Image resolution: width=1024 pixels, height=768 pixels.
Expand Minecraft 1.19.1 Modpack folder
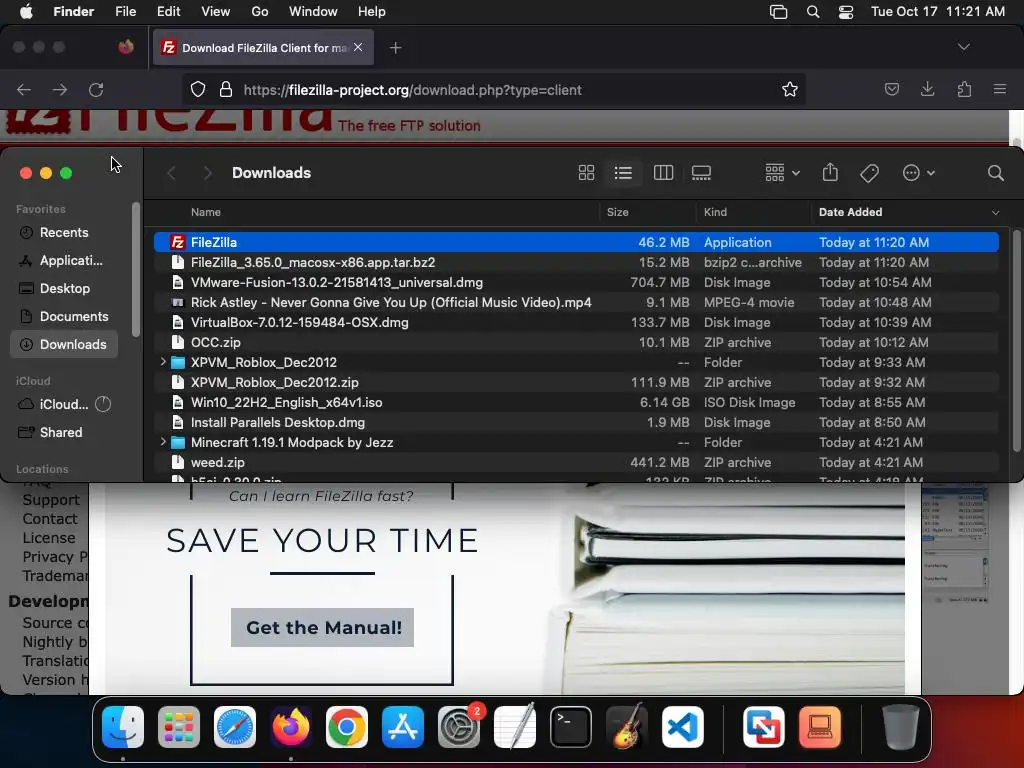point(163,442)
